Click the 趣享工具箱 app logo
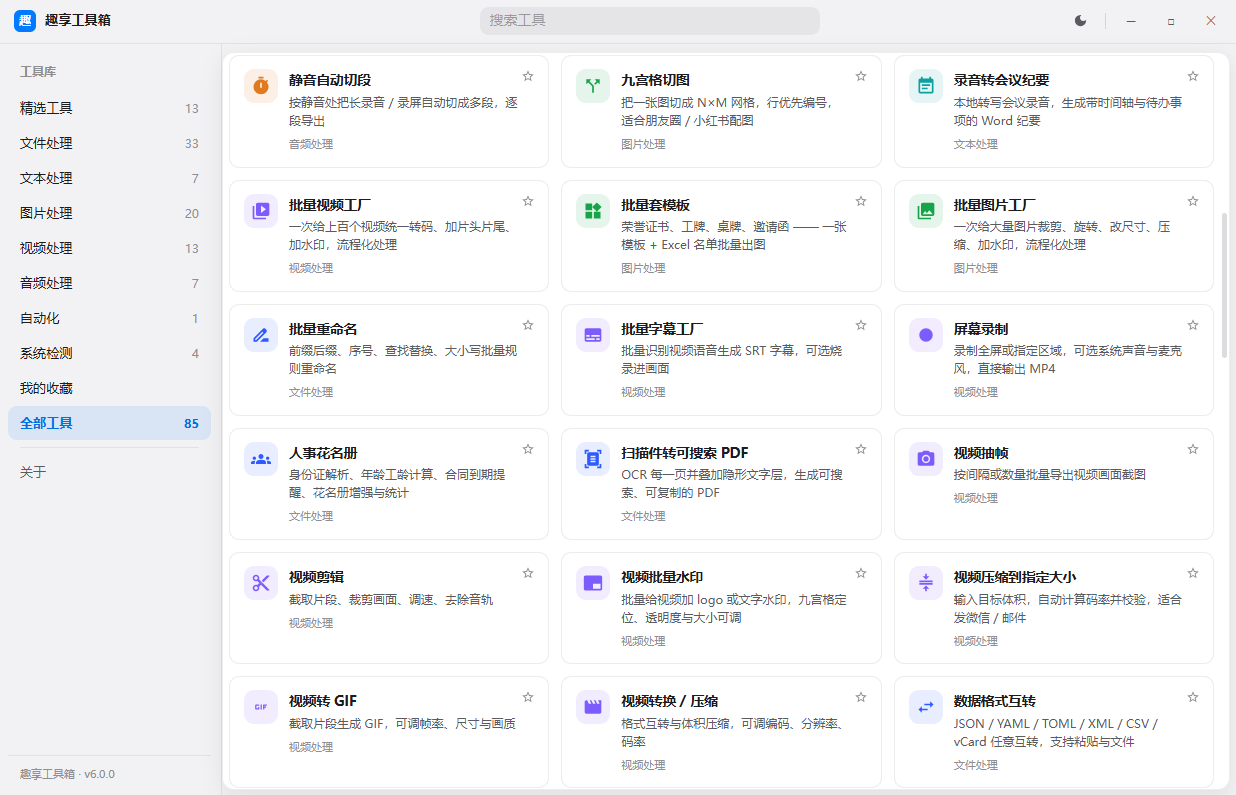This screenshot has width=1236, height=795. tap(25, 20)
